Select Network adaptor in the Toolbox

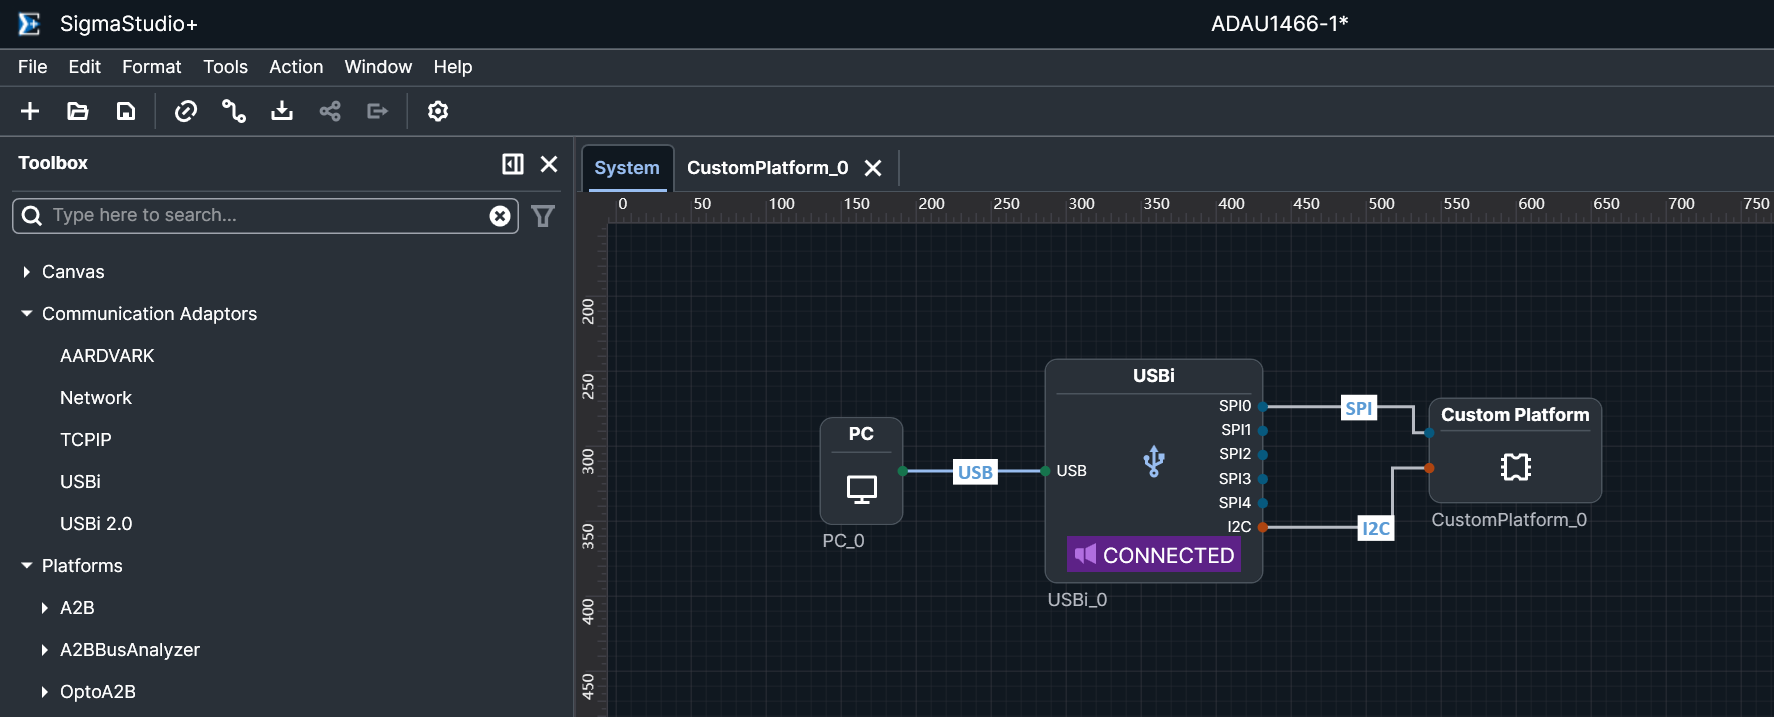[x=96, y=398]
